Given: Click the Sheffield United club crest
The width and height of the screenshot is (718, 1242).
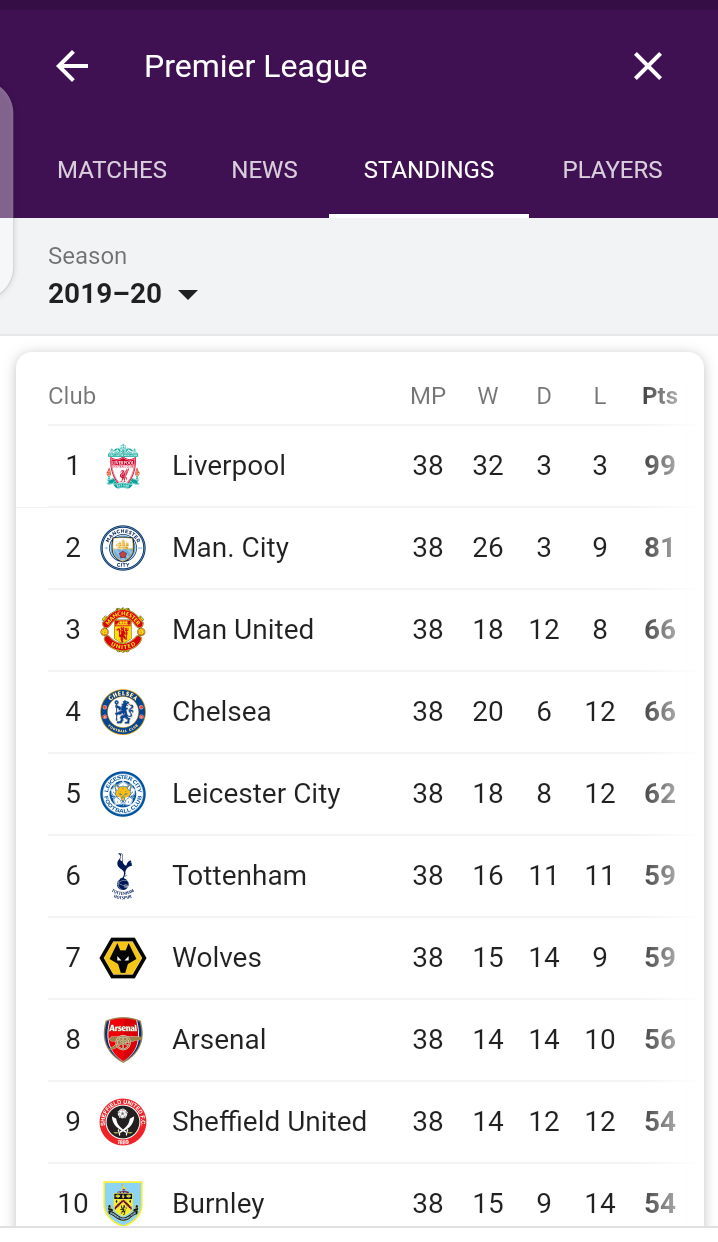Looking at the screenshot, I should point(123,1122).
